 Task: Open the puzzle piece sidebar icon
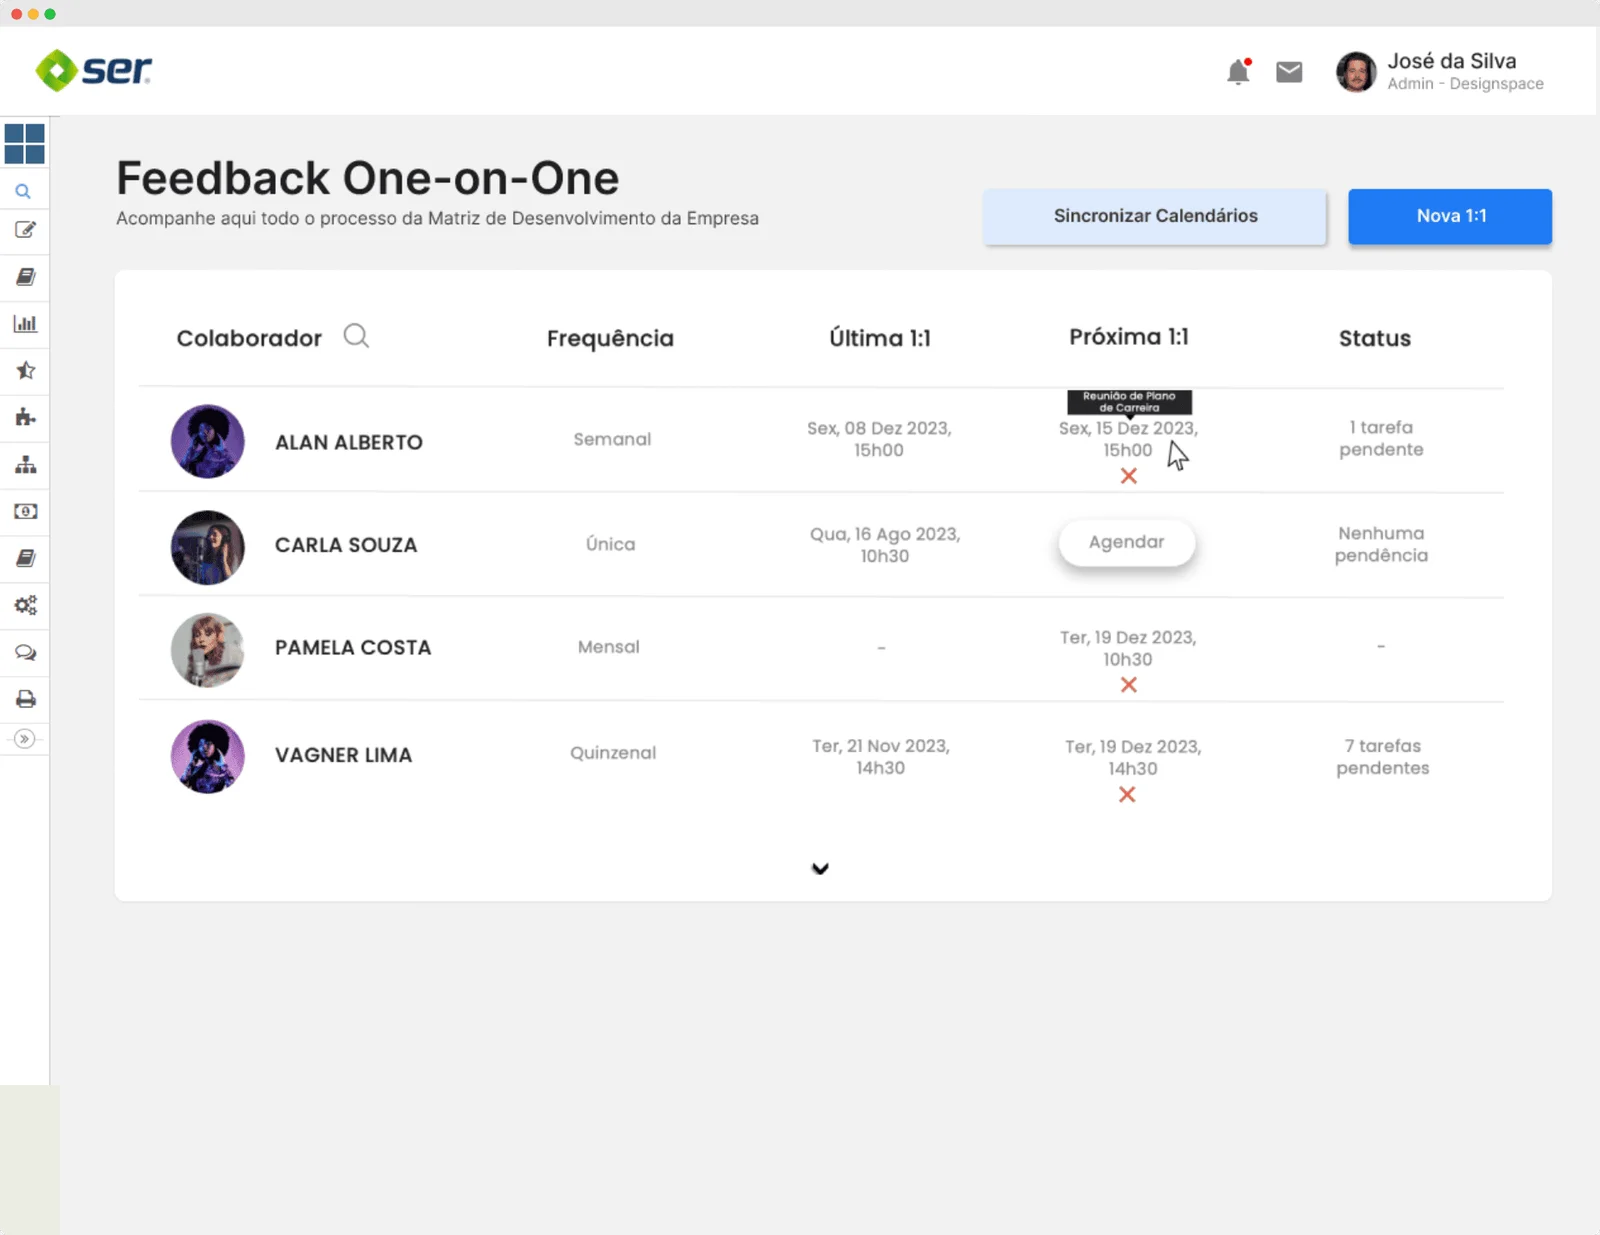click(25, 418)
